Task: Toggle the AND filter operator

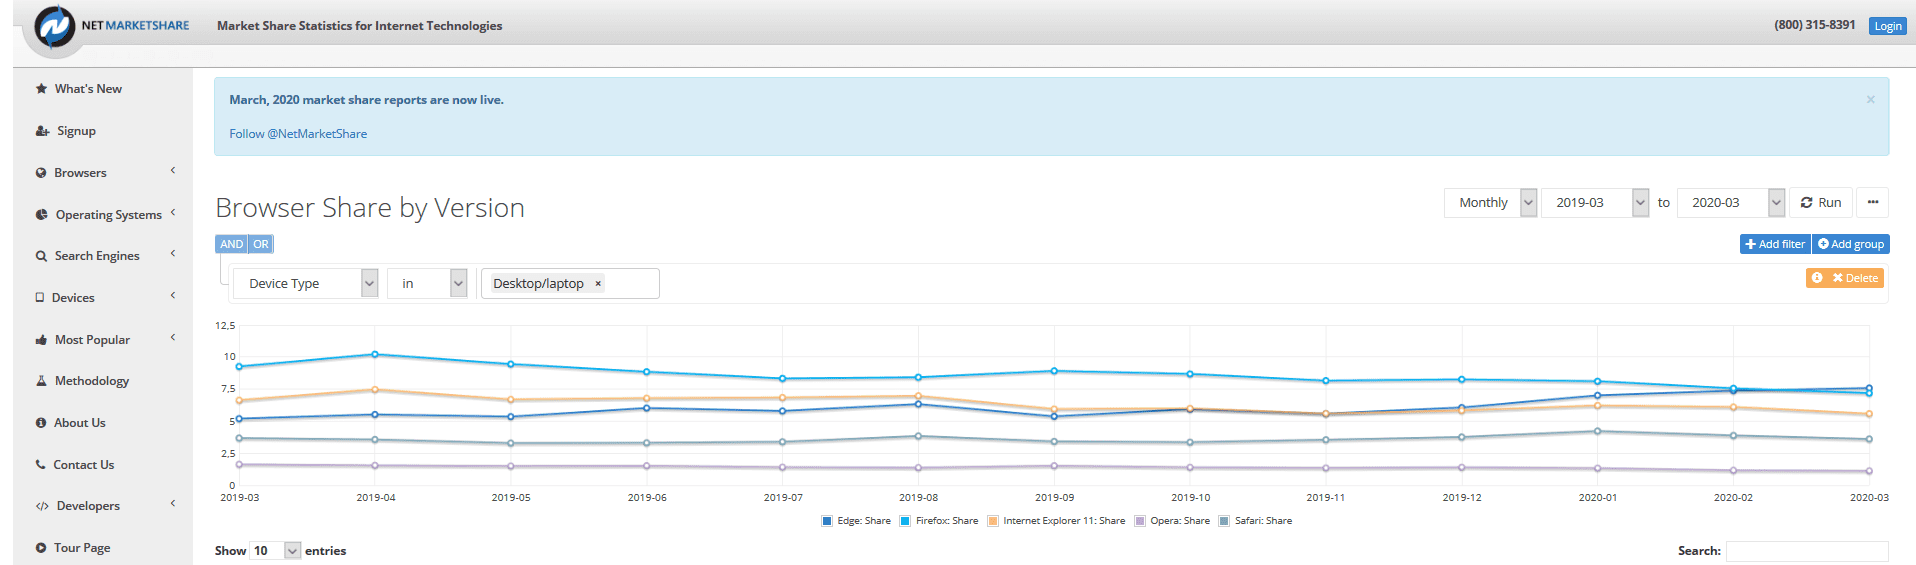Action: (231, 244)
